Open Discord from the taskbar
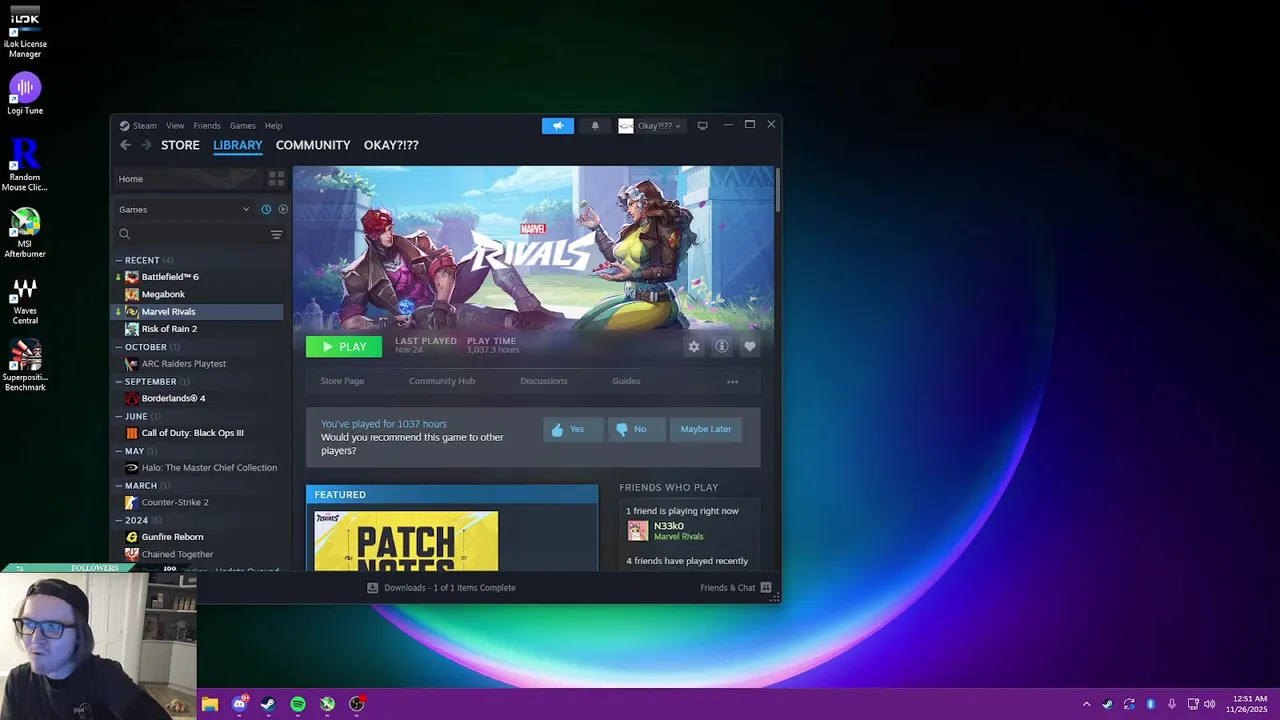 239,704
